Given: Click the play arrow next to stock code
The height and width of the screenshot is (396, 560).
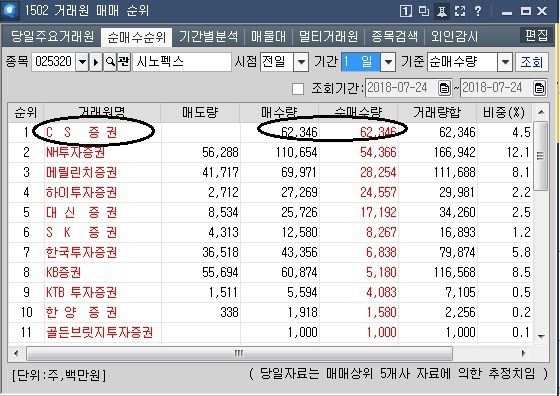Looking at the screenshot, I should pos(95,62).
